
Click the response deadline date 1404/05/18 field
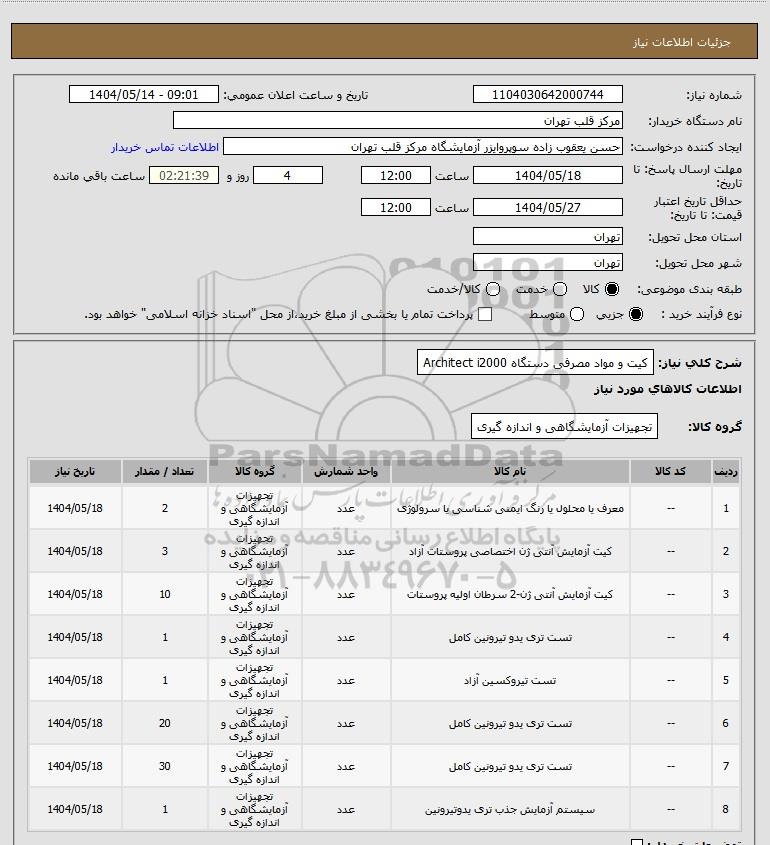(547, 175)
